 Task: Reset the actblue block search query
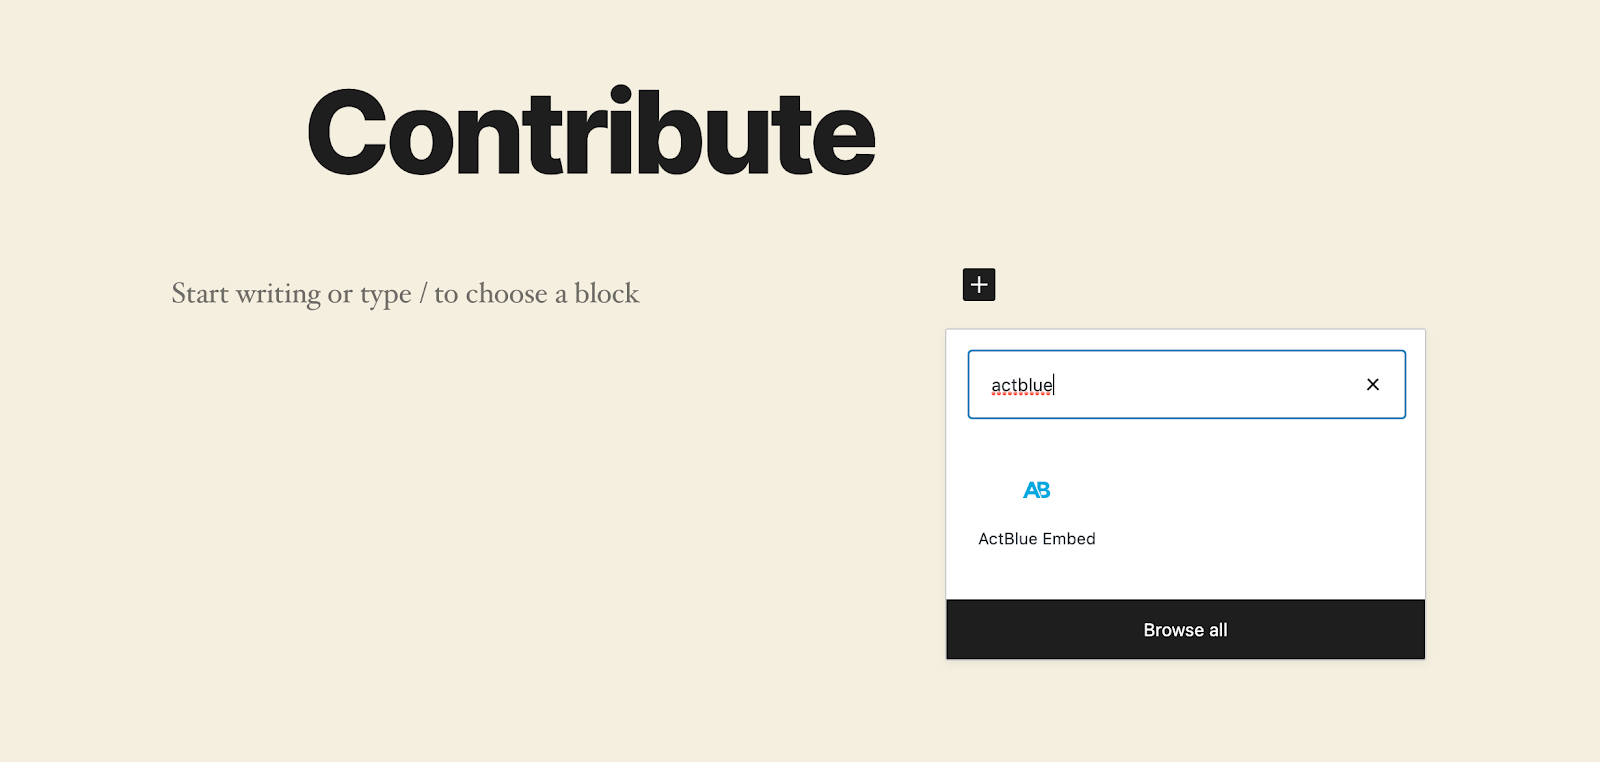pyautogui.click(x=1373, y=384)
